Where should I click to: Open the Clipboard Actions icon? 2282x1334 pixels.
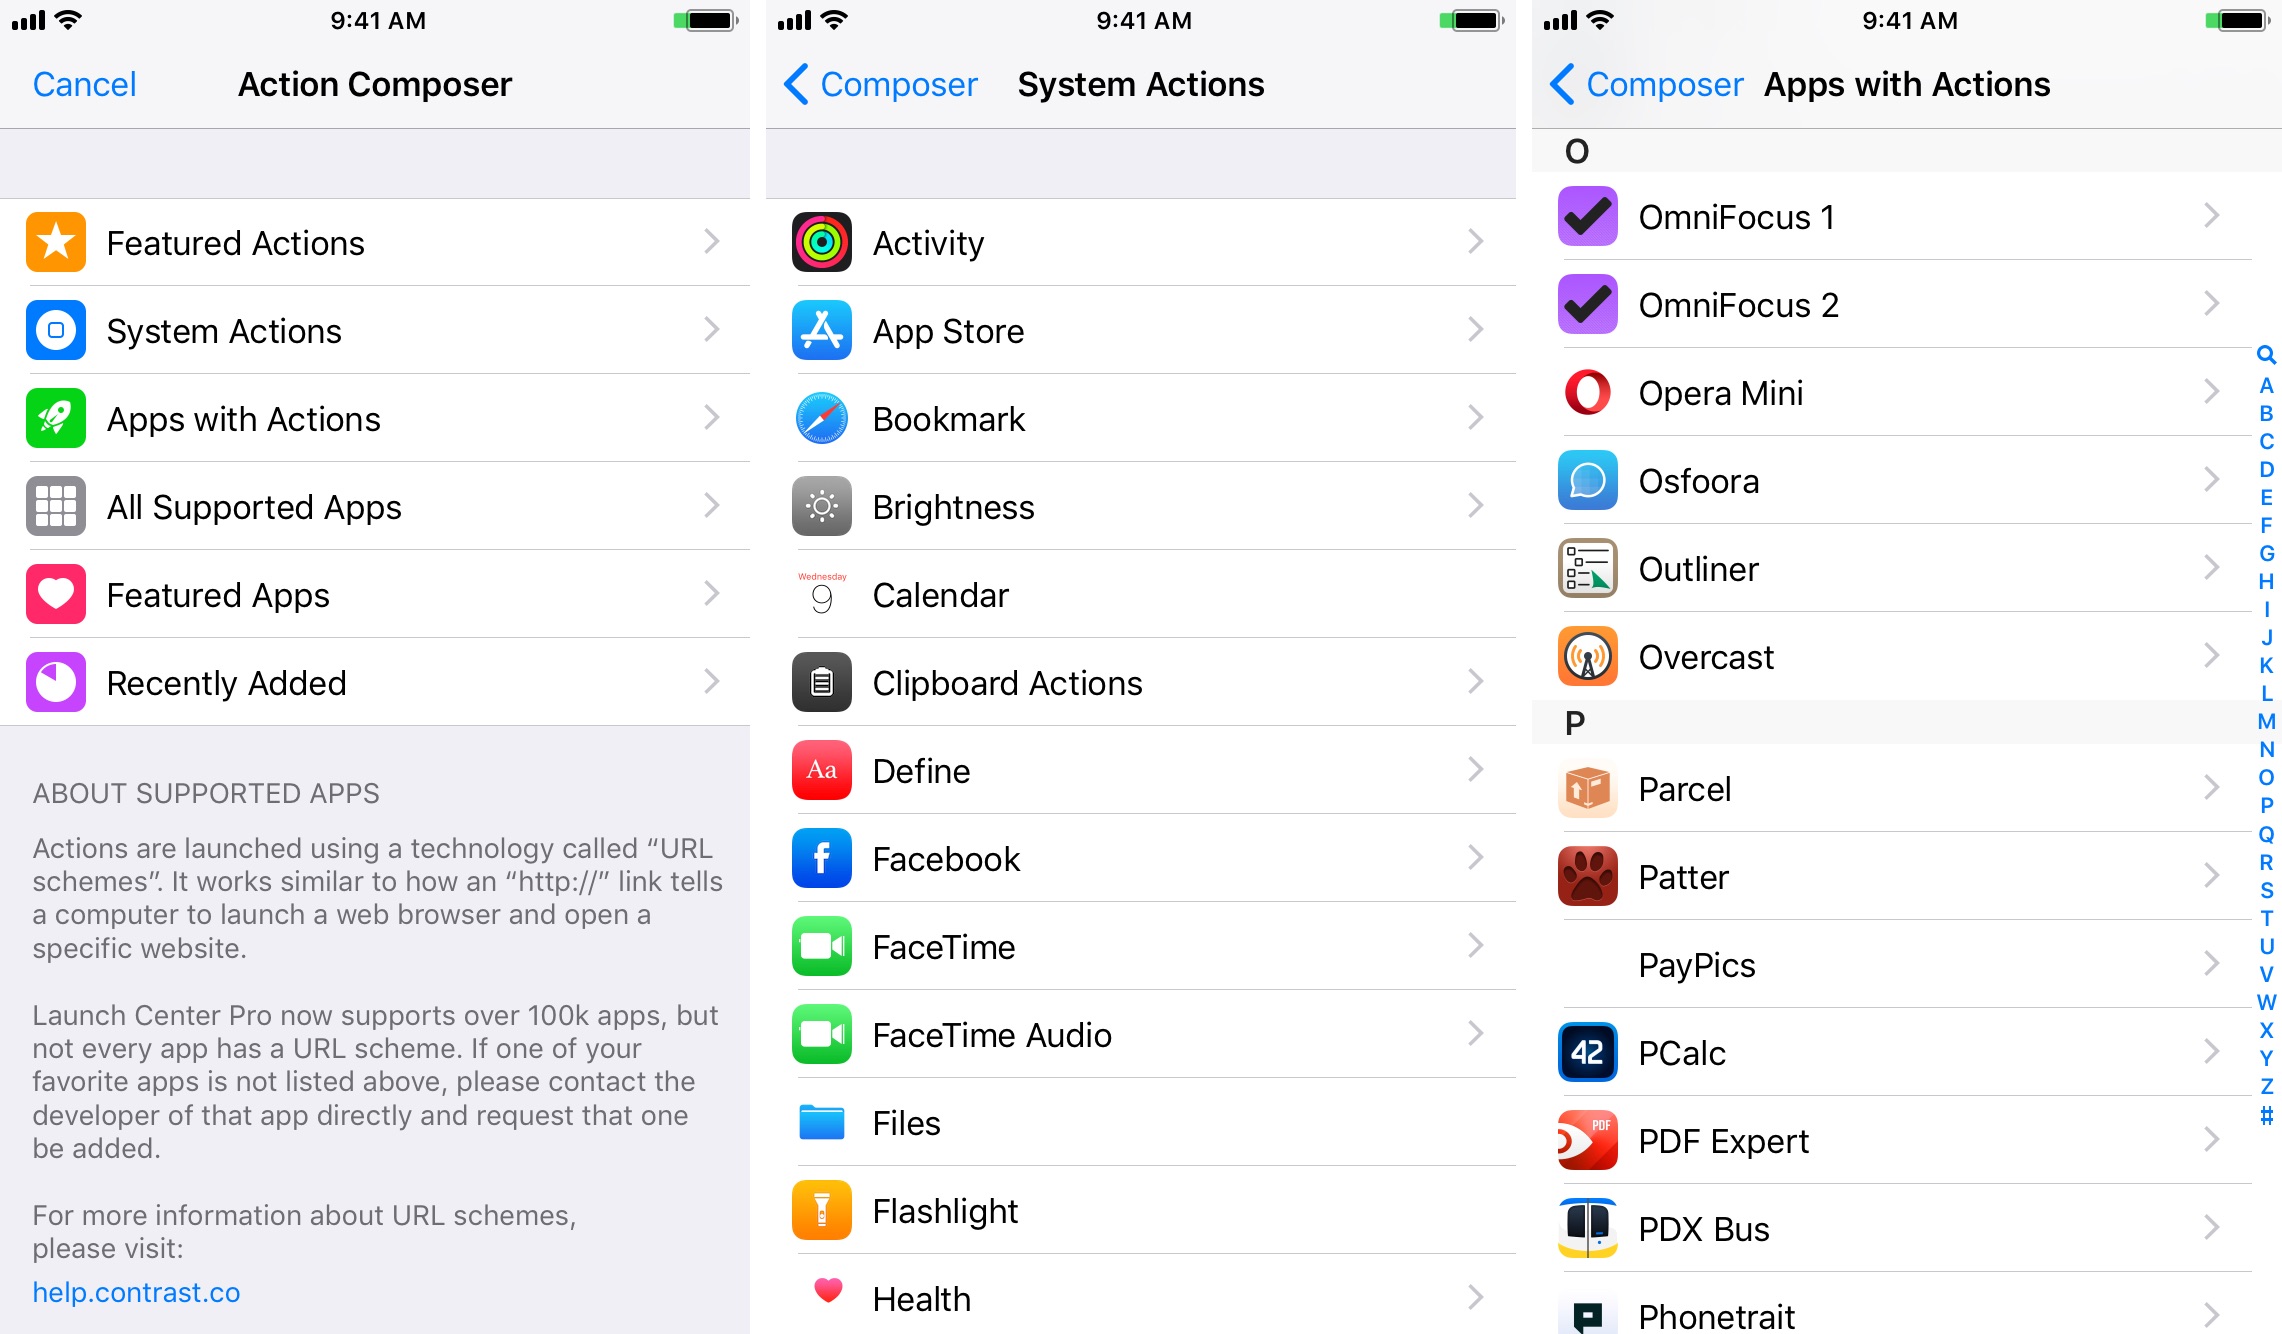(822, 682)
